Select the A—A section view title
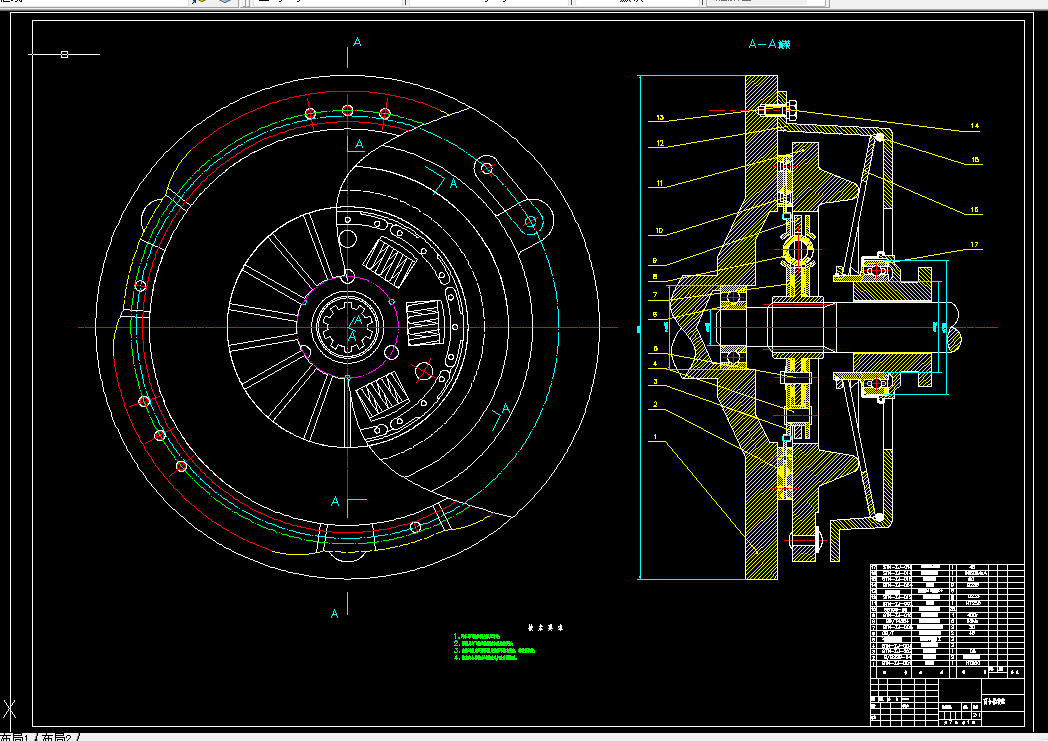The image size is (1048, 741). click(x=769, y=45)
